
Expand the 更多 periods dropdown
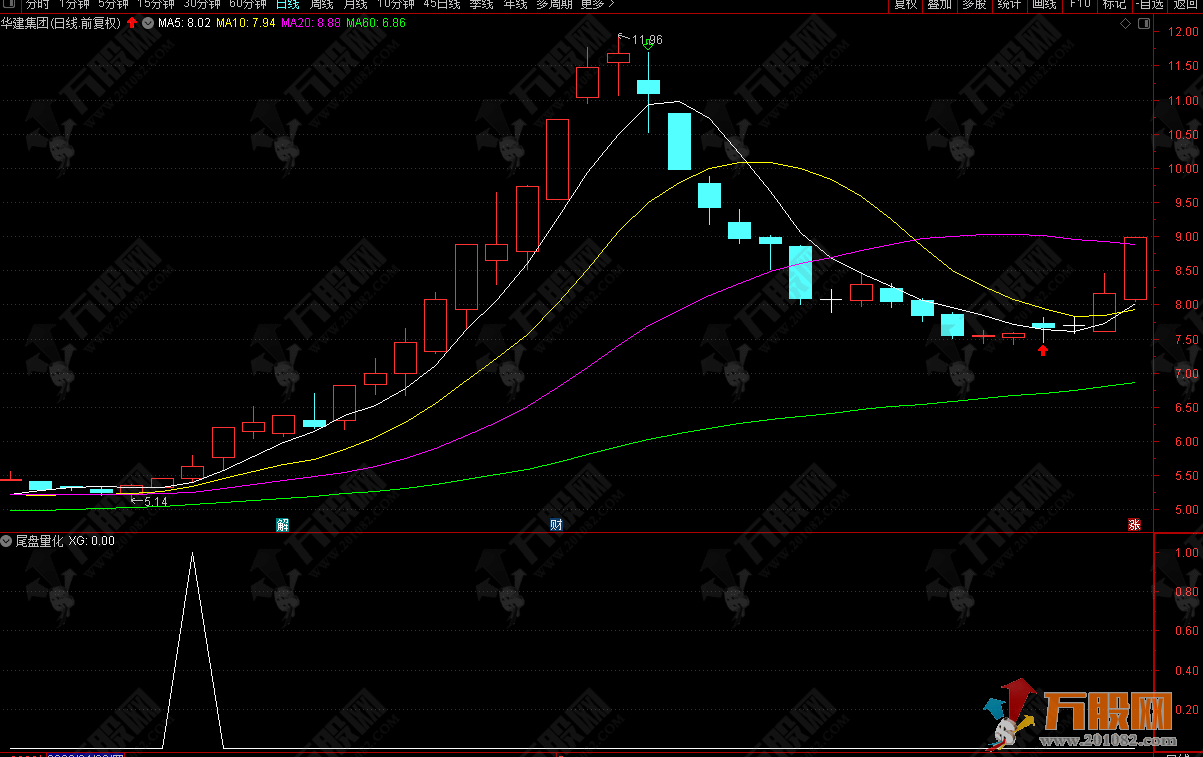pos(597,4)
